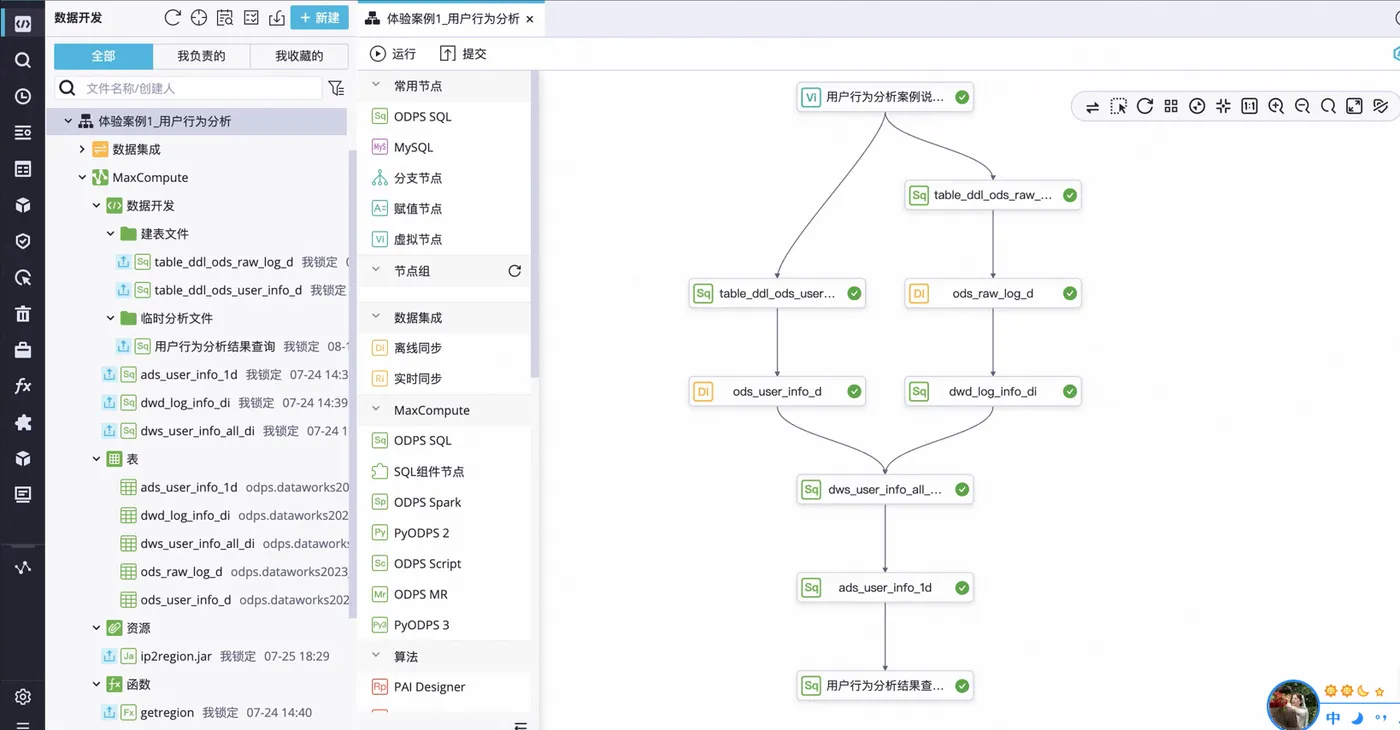Click the grid auto-layout icon on canvas toolbar
The image size is (1400, 730).
pos(1171,106)
